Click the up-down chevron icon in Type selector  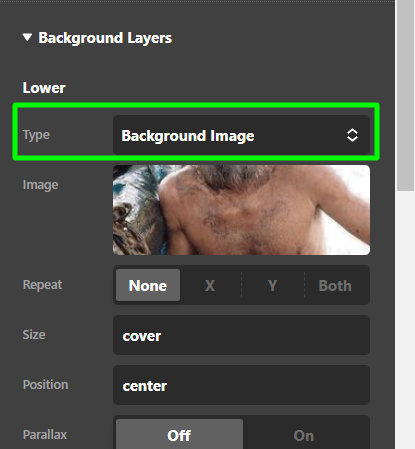352,135
